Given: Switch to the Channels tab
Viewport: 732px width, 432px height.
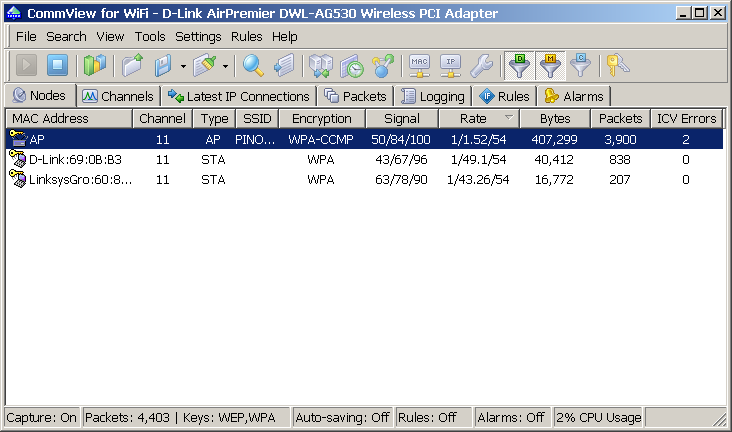Looking at the screenshot, I should 119,96.
